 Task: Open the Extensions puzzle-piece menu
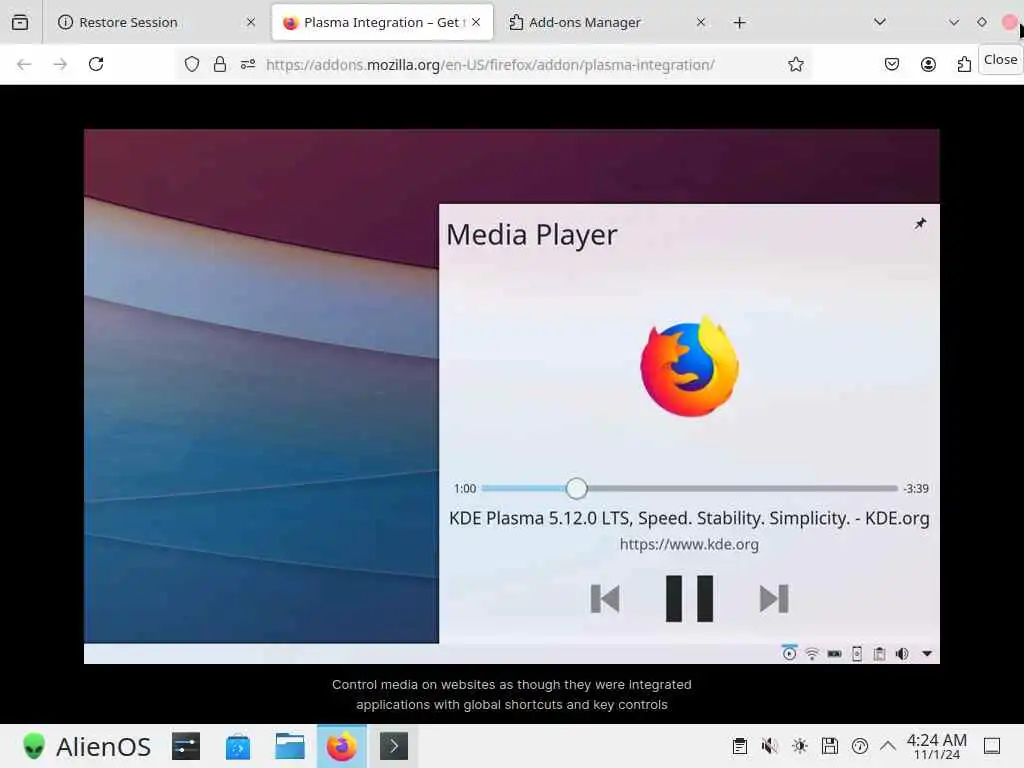(964, 64)
